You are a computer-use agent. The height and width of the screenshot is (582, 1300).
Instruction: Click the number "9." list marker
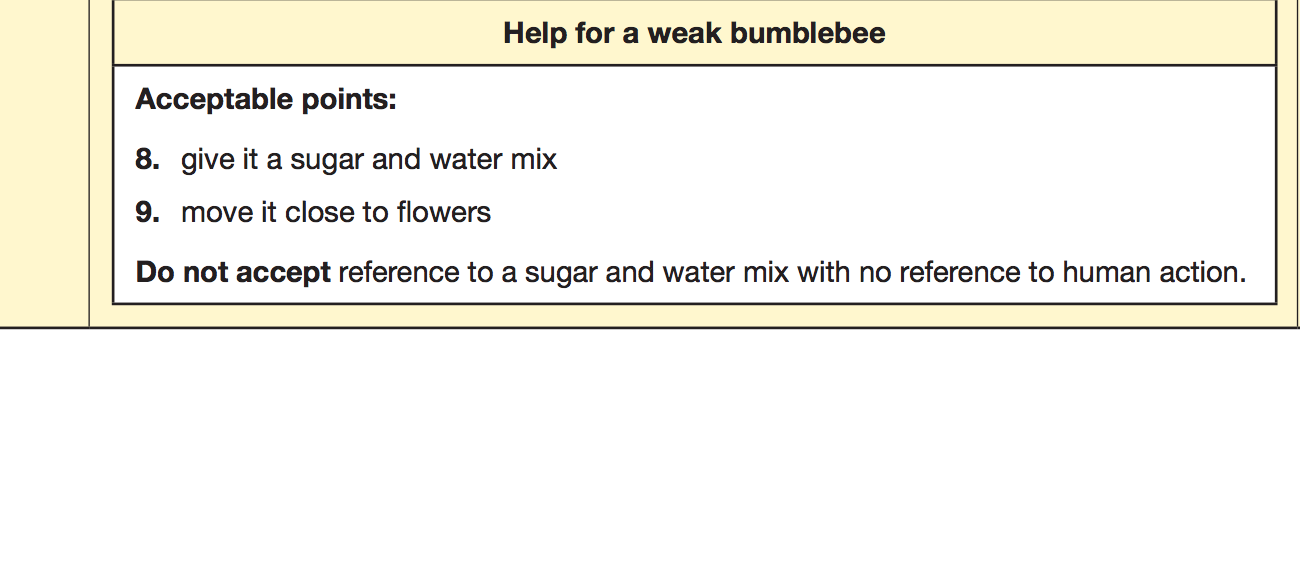147,212
